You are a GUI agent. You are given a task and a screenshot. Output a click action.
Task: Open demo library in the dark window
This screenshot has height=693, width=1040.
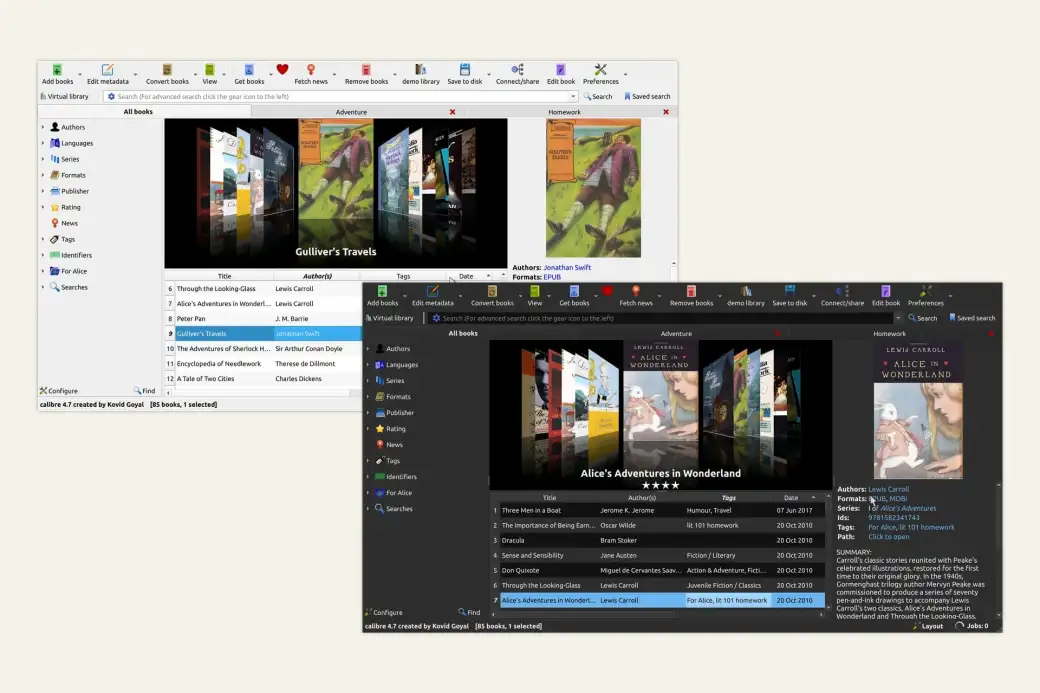point(746,296)
